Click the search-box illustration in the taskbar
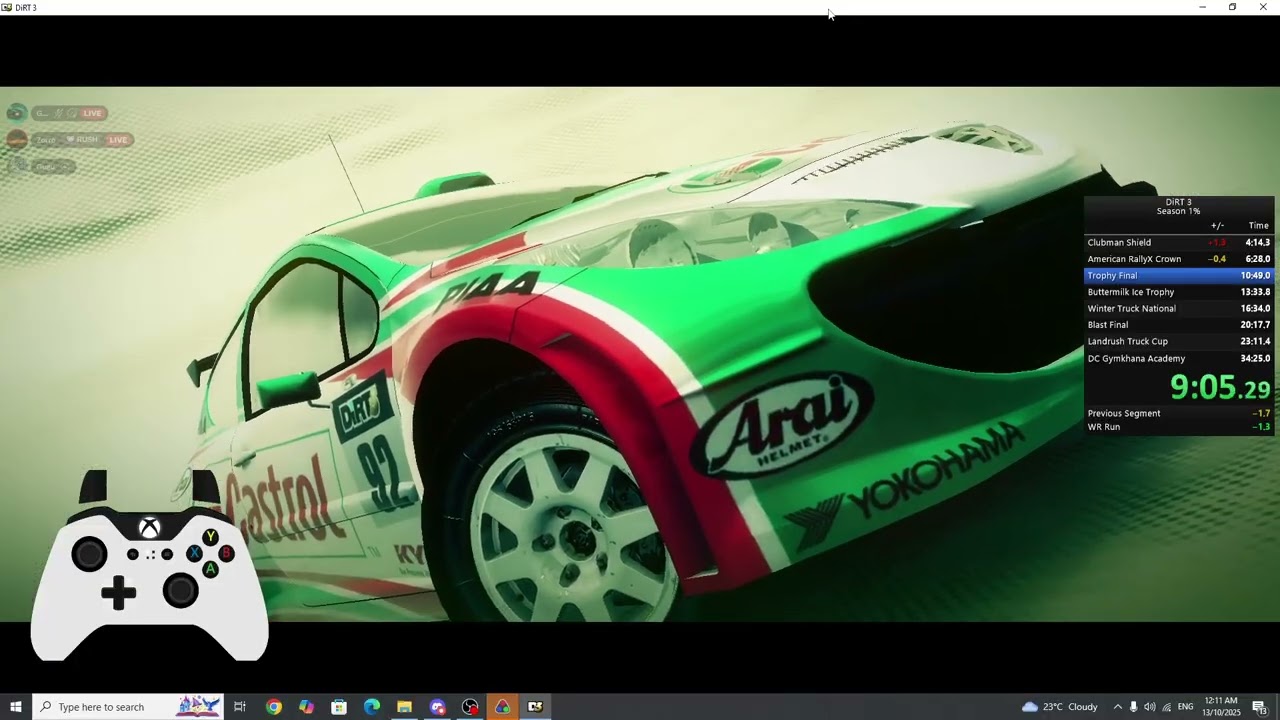Screen dimensions: 1280x720 198,706
